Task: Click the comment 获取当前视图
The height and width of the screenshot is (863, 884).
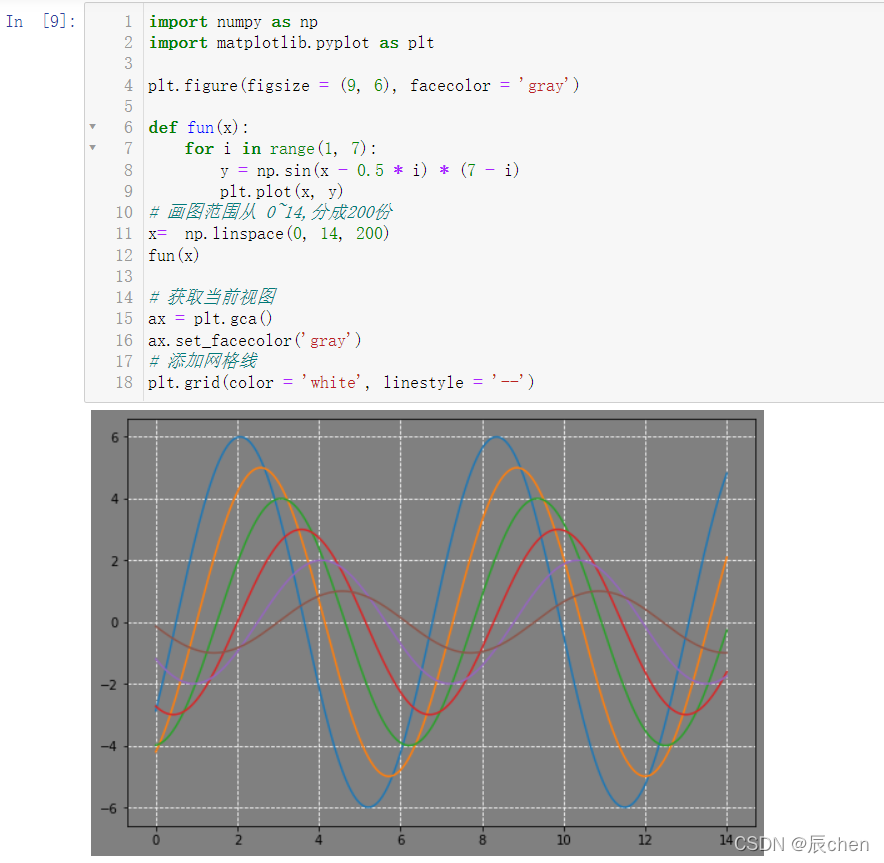Action: (x=213, y=296)
